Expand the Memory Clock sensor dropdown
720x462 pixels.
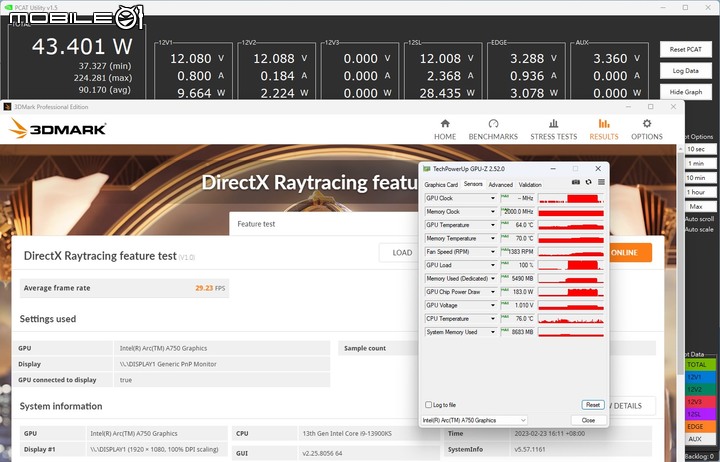pyautogui.click(x=493, y=212)
